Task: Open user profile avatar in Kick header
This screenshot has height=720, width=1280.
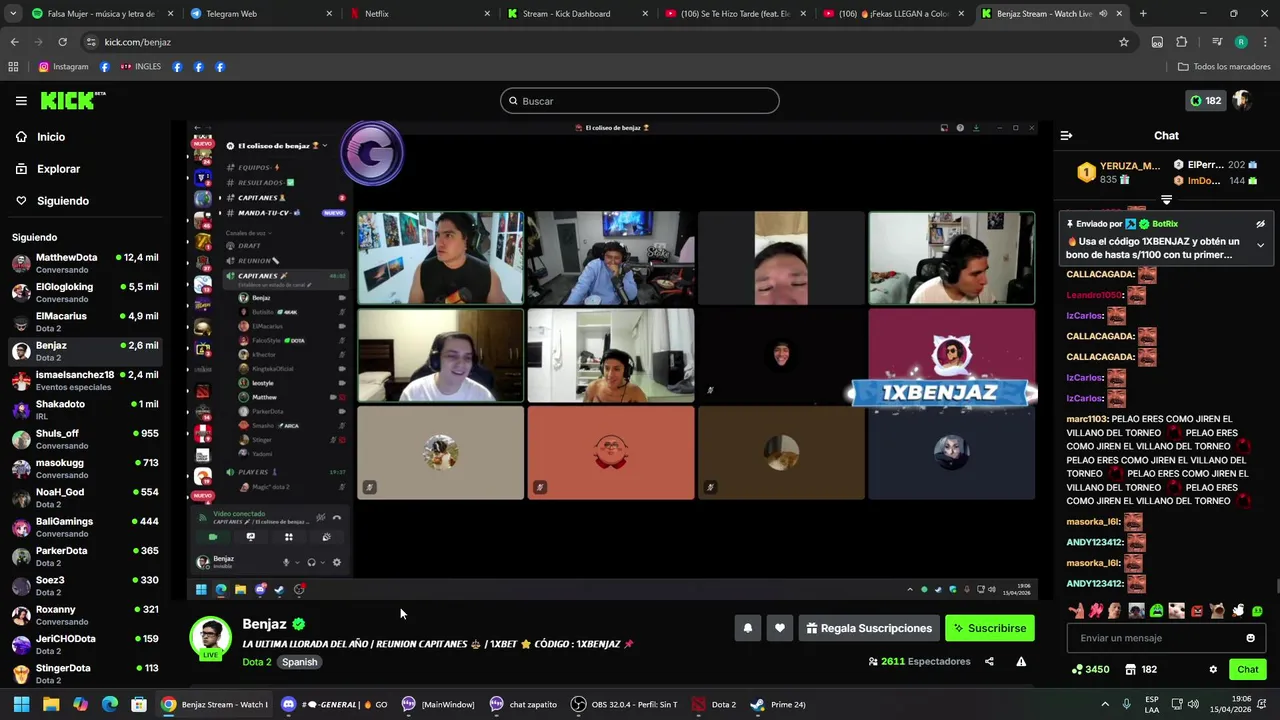Action: (1242, 100)
